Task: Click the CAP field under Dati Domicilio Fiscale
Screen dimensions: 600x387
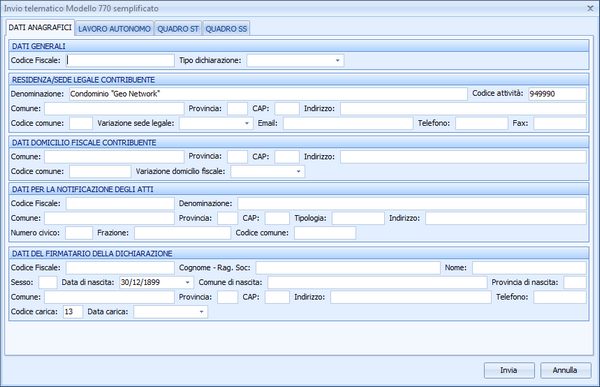Action: pyautogui.click(x=287, y=157)
